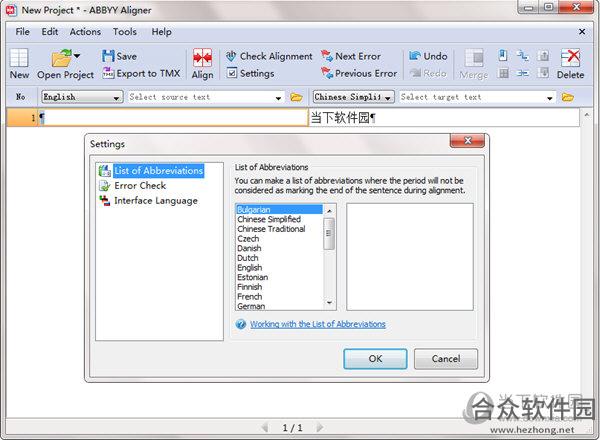600x440 pixels.
Task: Cancel the Settings dialog
Action: click(x=446, y=359)
